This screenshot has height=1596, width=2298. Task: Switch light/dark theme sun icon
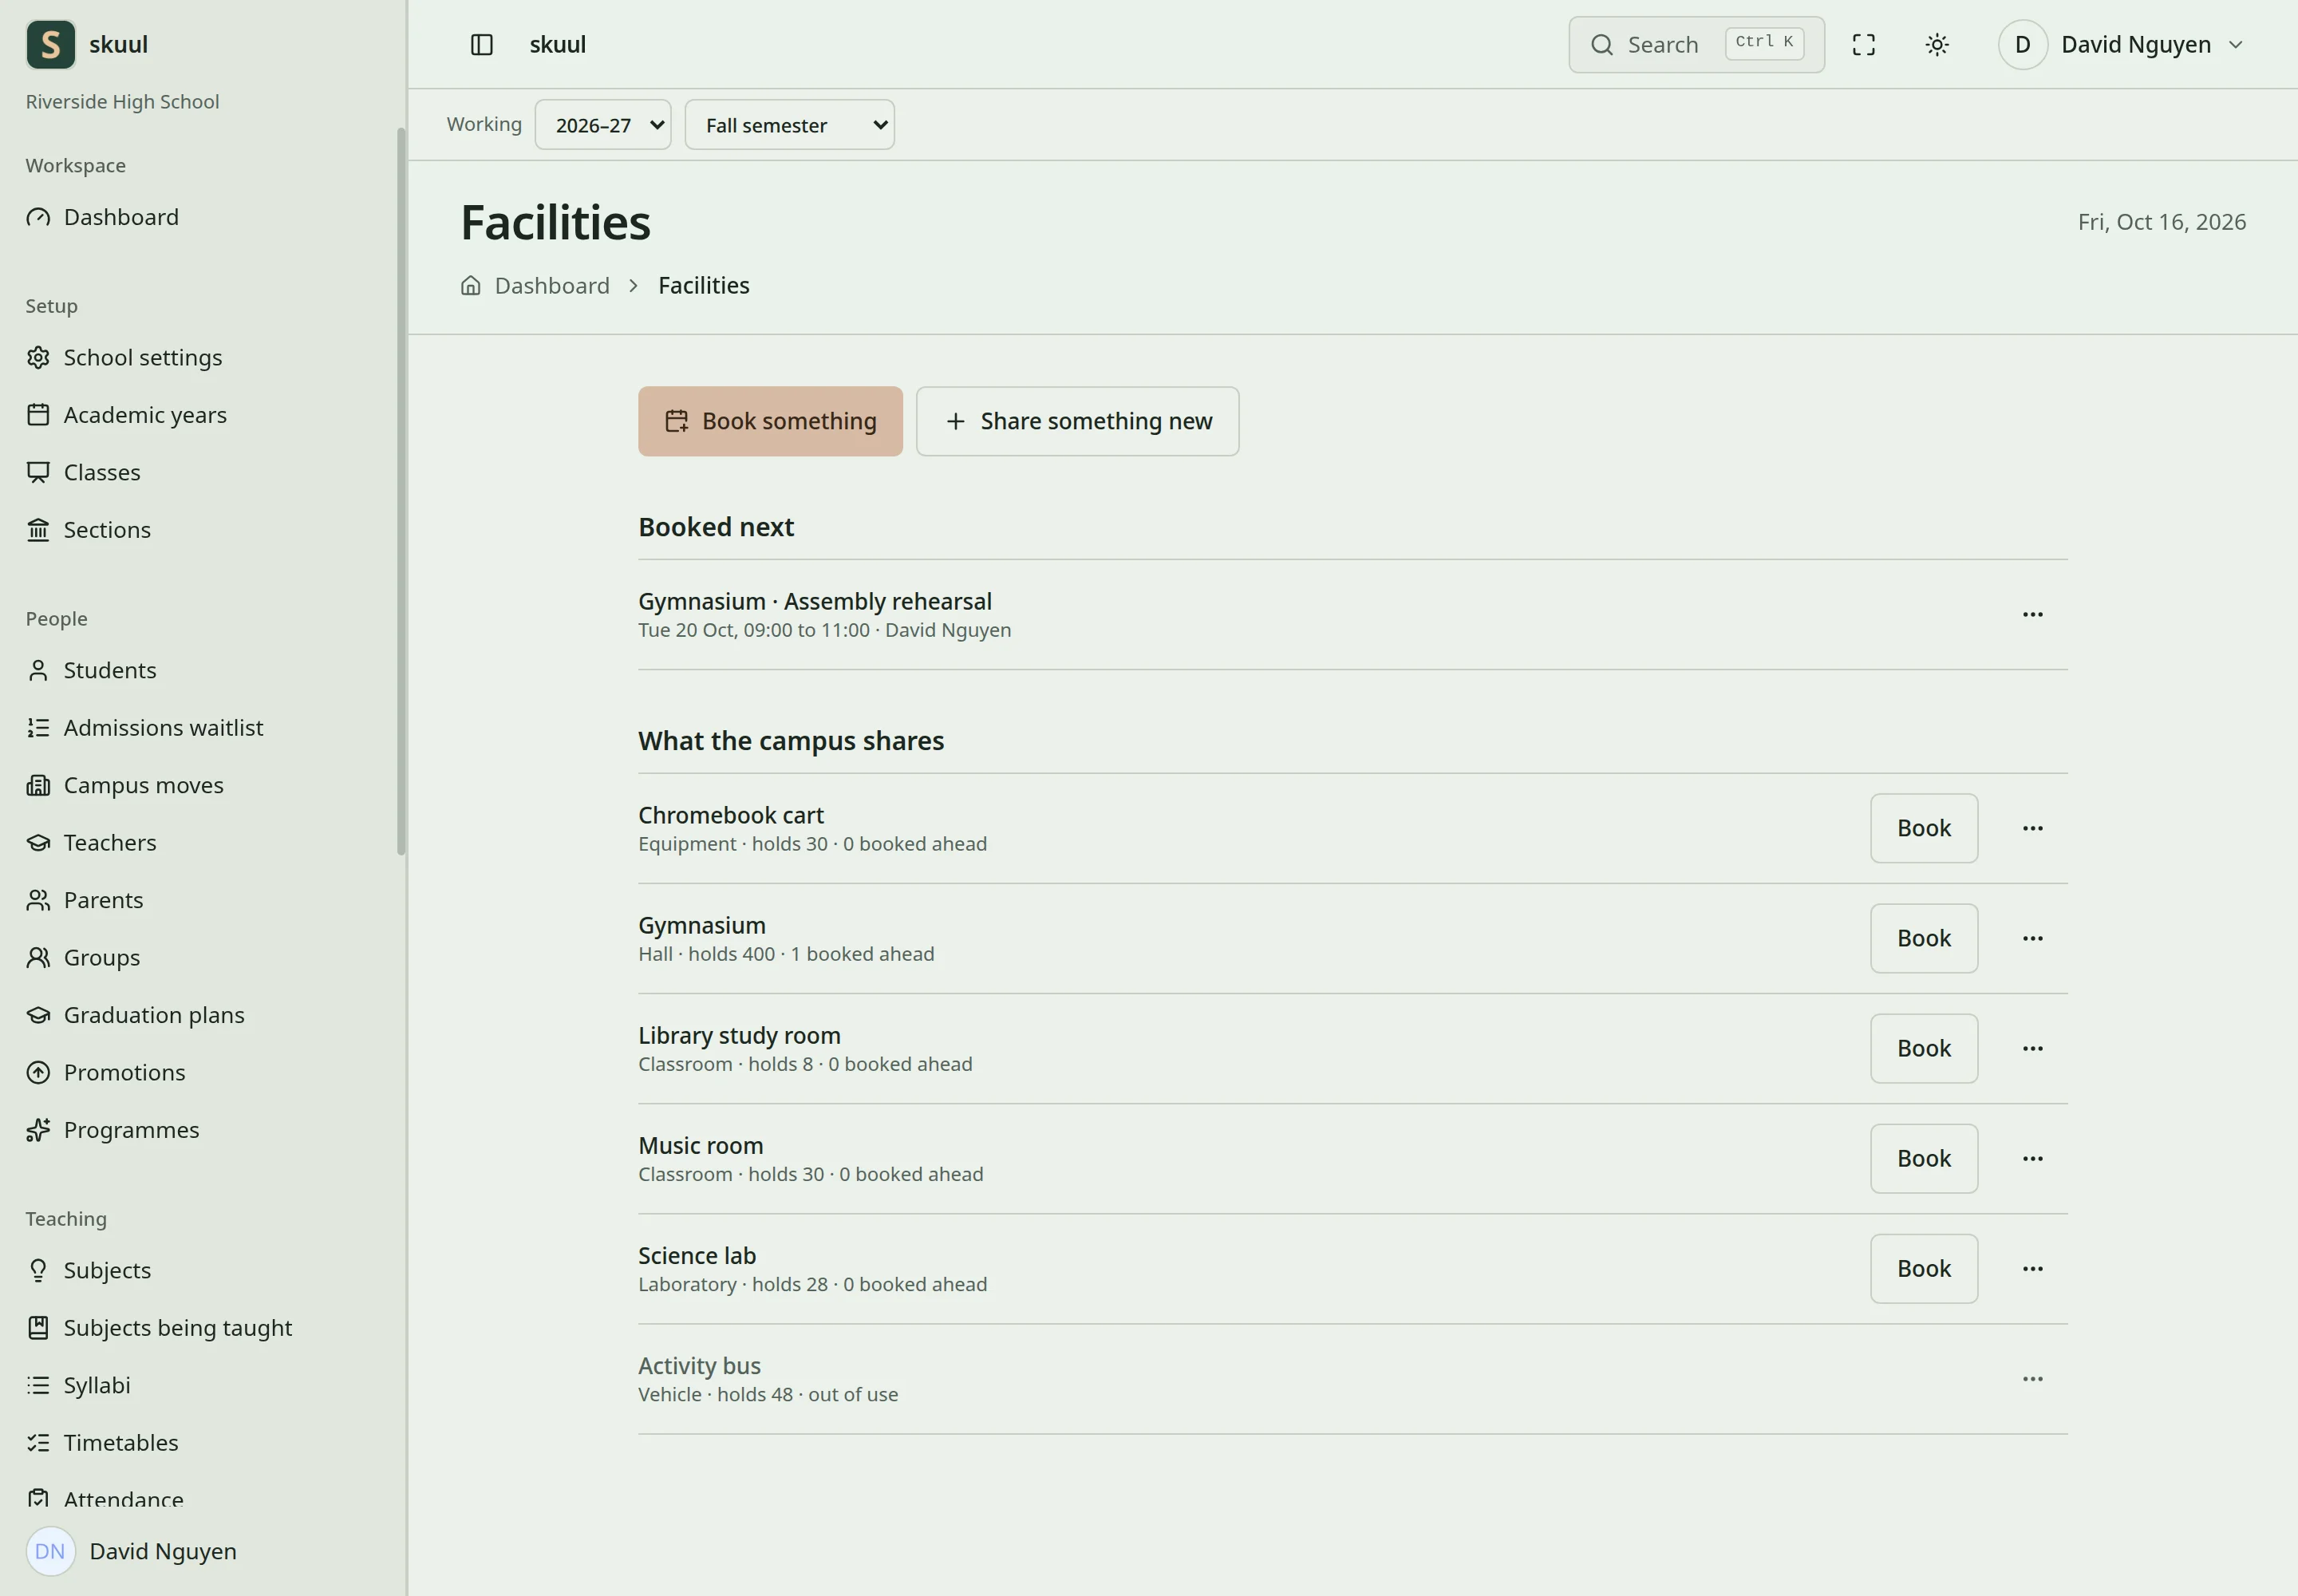tap(1937, 45)
